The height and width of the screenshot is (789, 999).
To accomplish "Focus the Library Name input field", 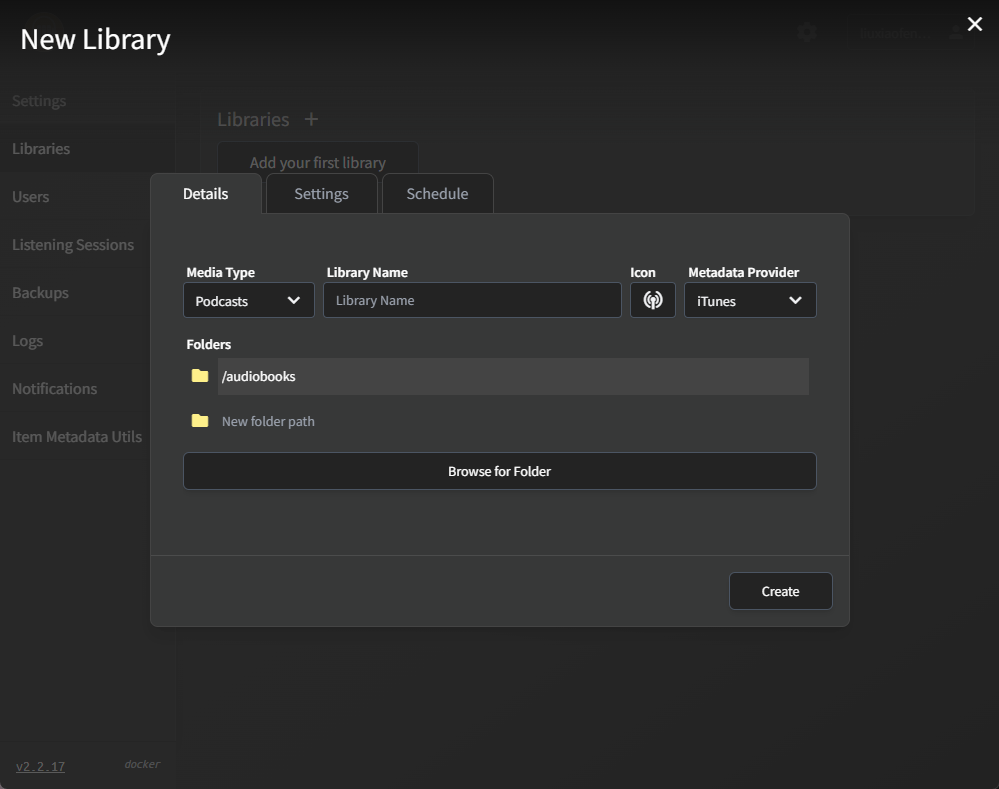I will (472, 300).
